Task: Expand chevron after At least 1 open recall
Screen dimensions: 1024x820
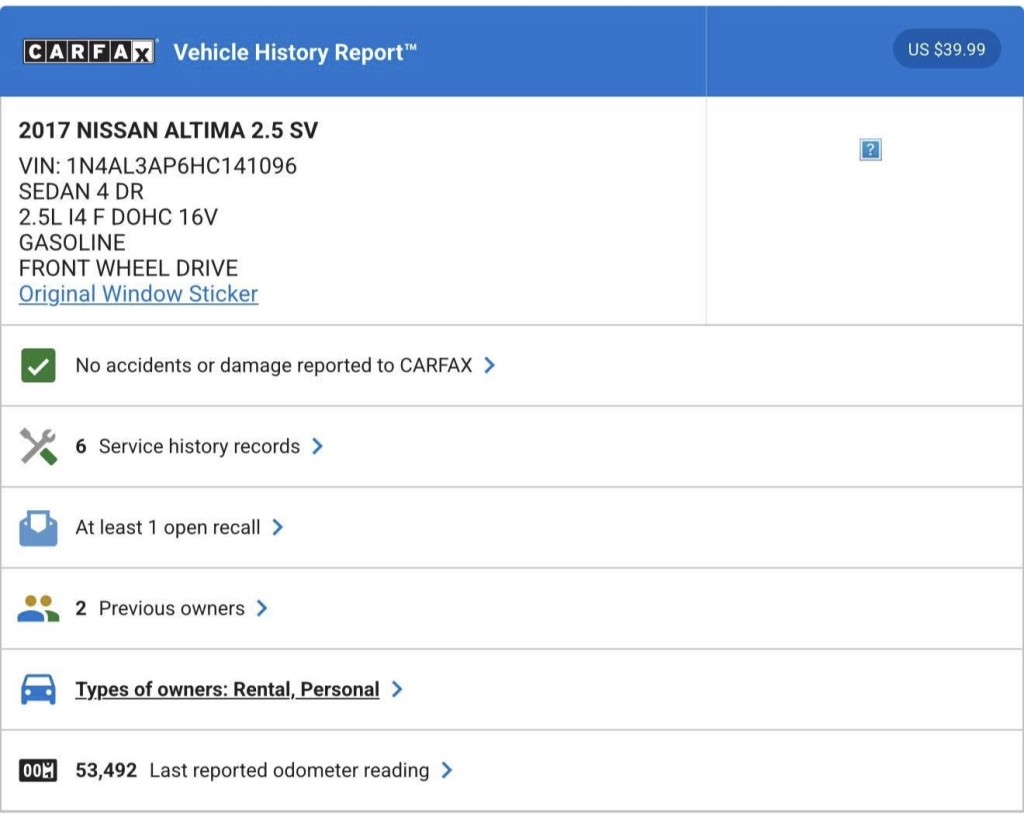Action: [x=278, y=527]
